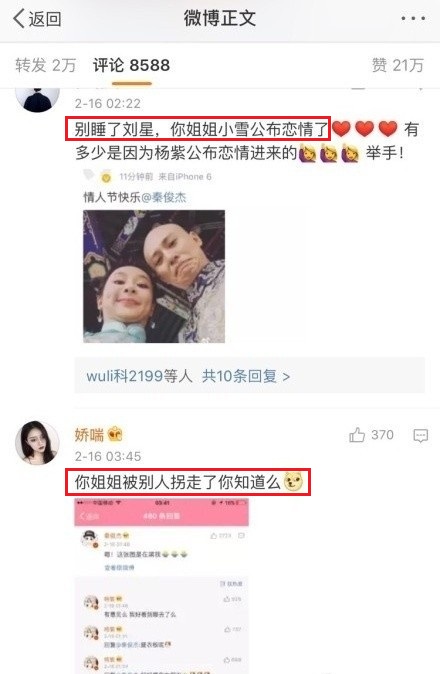Open the three-dot more options menu
The height and width of the screenshot is (674, 440).
(x=413, y=19)
